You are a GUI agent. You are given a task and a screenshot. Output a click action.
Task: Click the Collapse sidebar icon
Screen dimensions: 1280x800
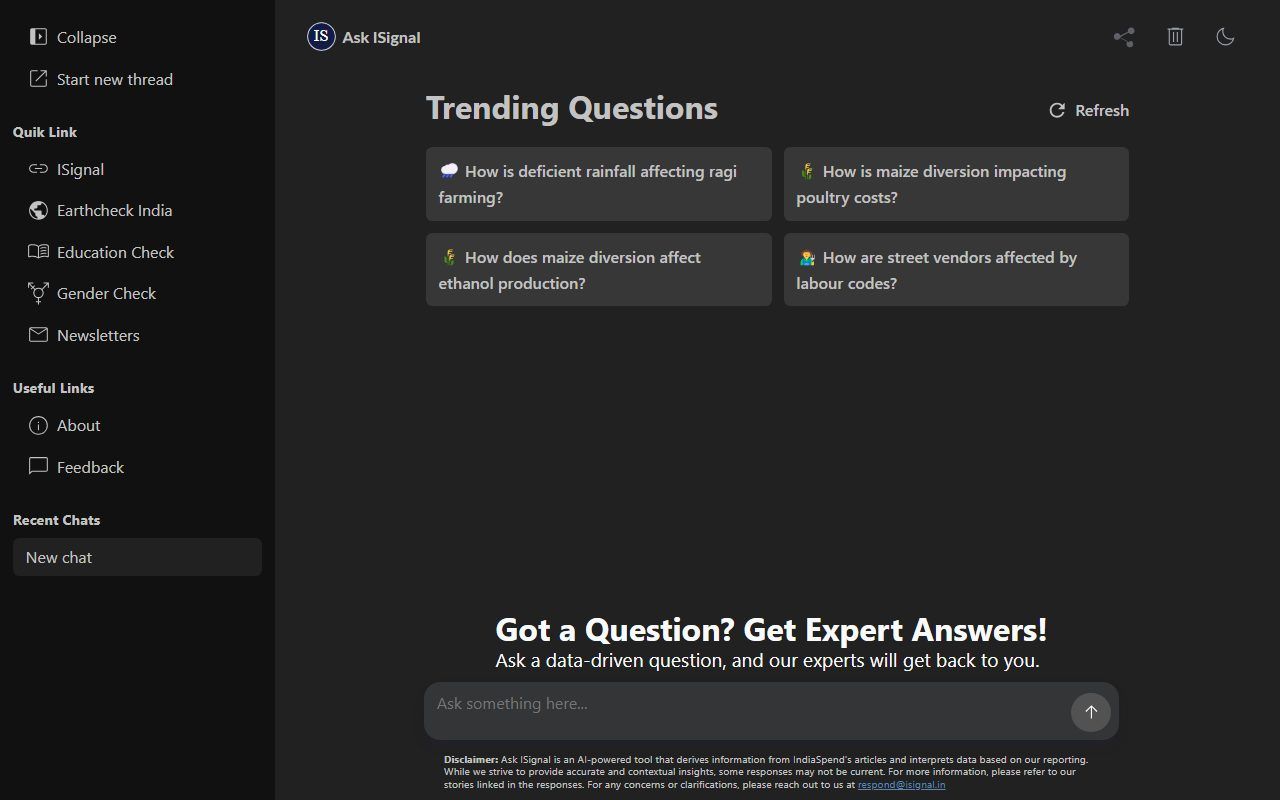point(38,37)
